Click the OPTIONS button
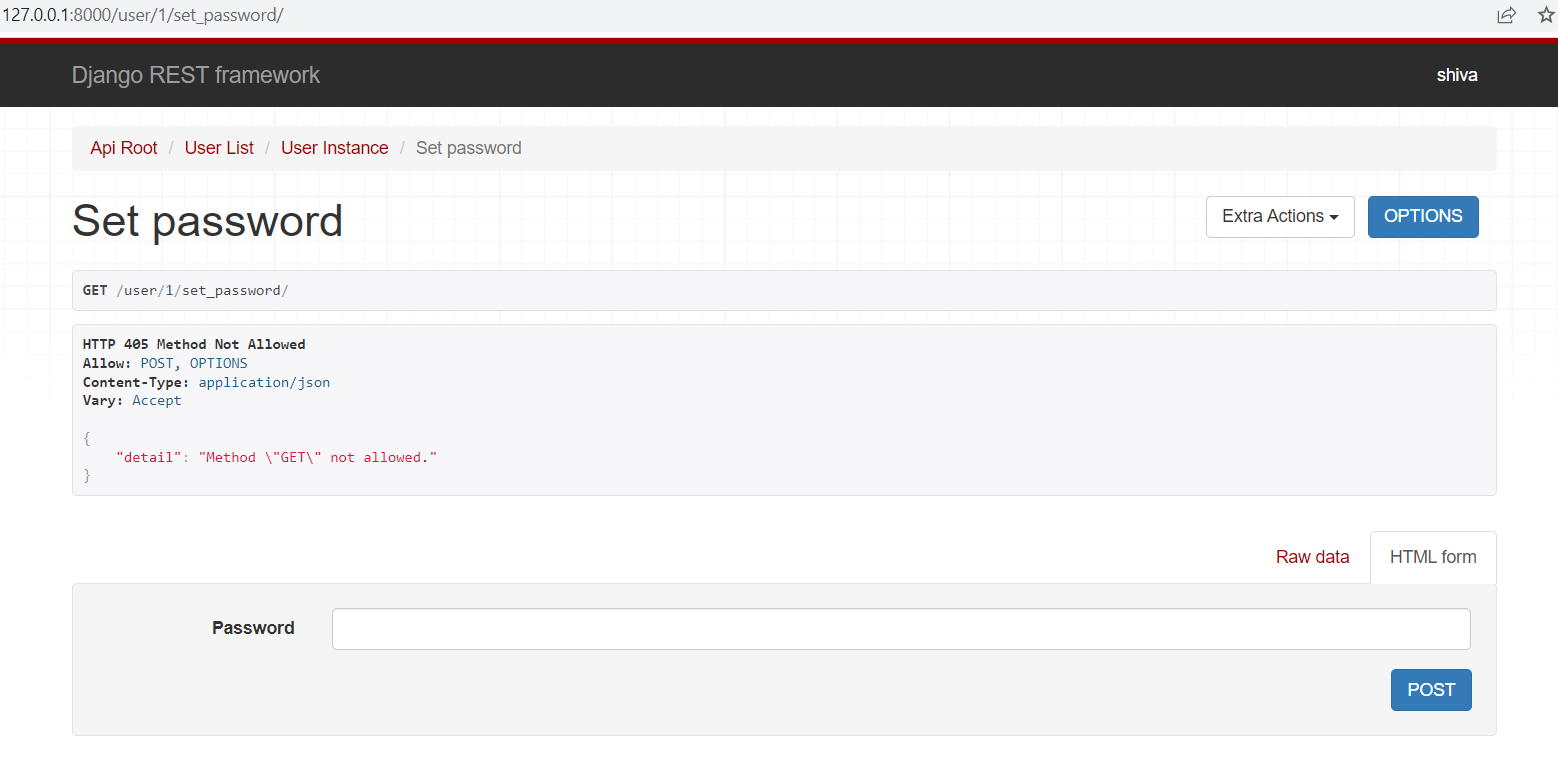1558x780 pixels. click(1422, 216)
